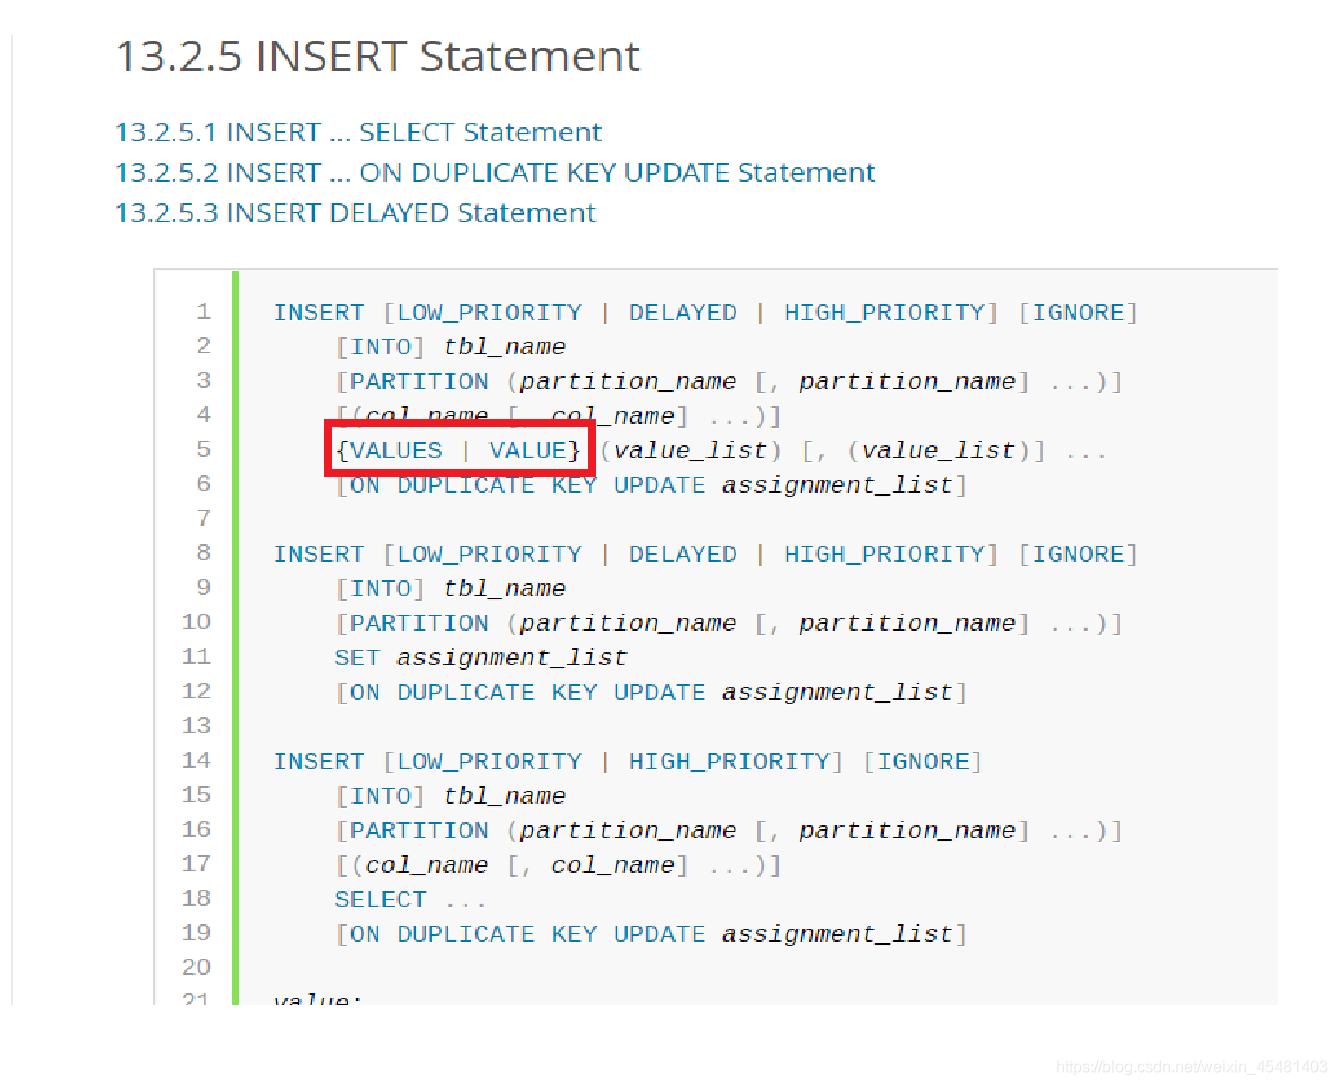Click [INTO] on code line 9
The height and width of the screenshot is (1085, 1337).
380,589
